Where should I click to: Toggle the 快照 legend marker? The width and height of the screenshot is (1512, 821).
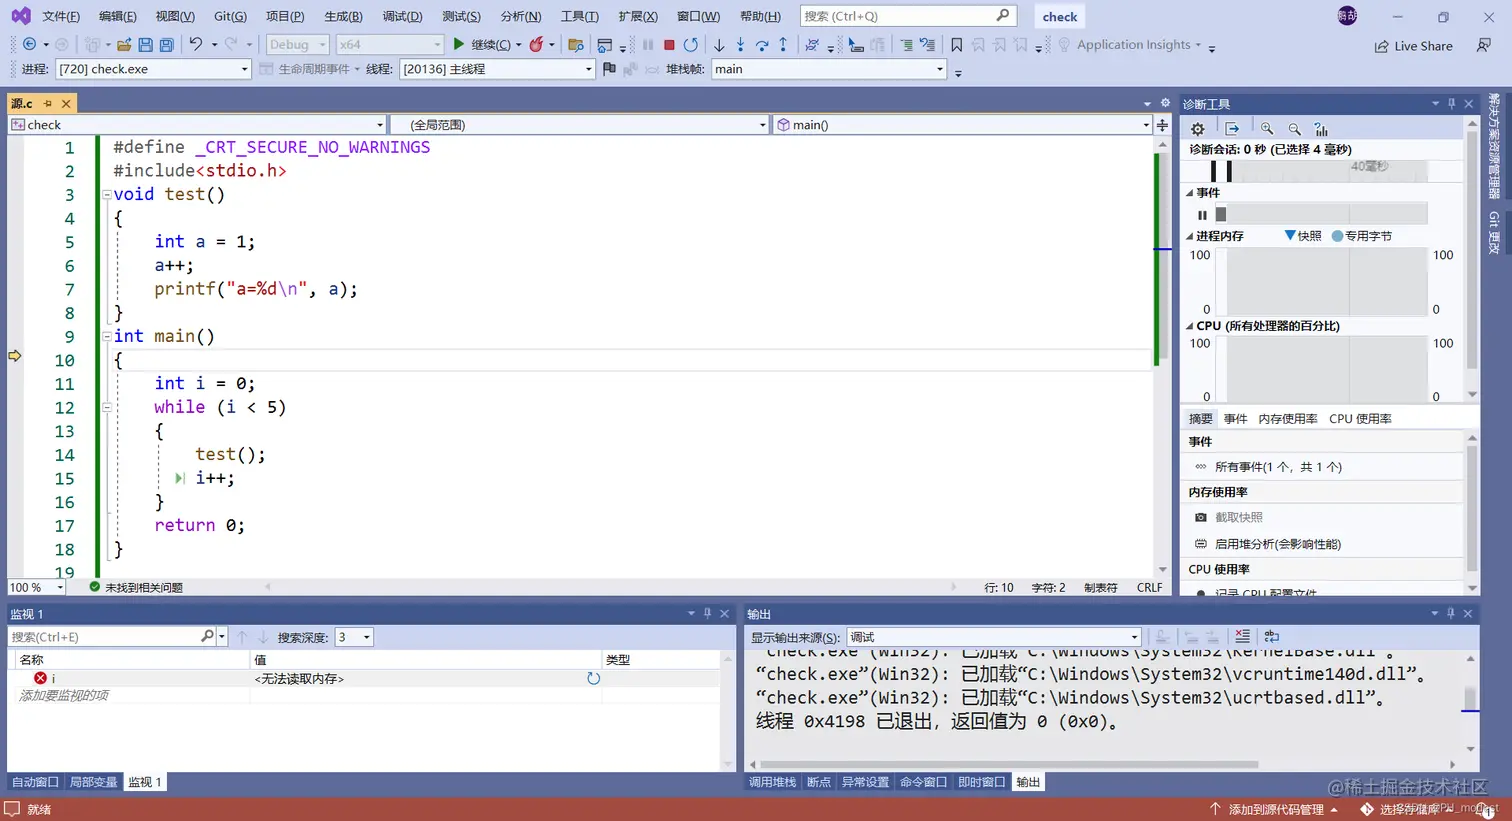pyautogui.click(x=1290, y=236)
